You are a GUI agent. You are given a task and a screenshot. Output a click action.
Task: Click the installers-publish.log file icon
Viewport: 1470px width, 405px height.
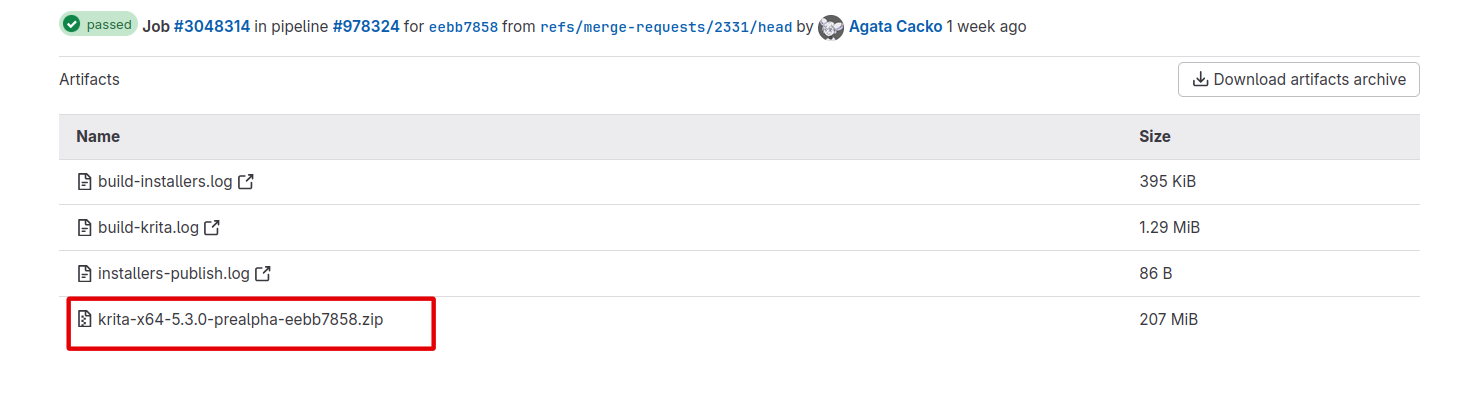coord(85,273)
